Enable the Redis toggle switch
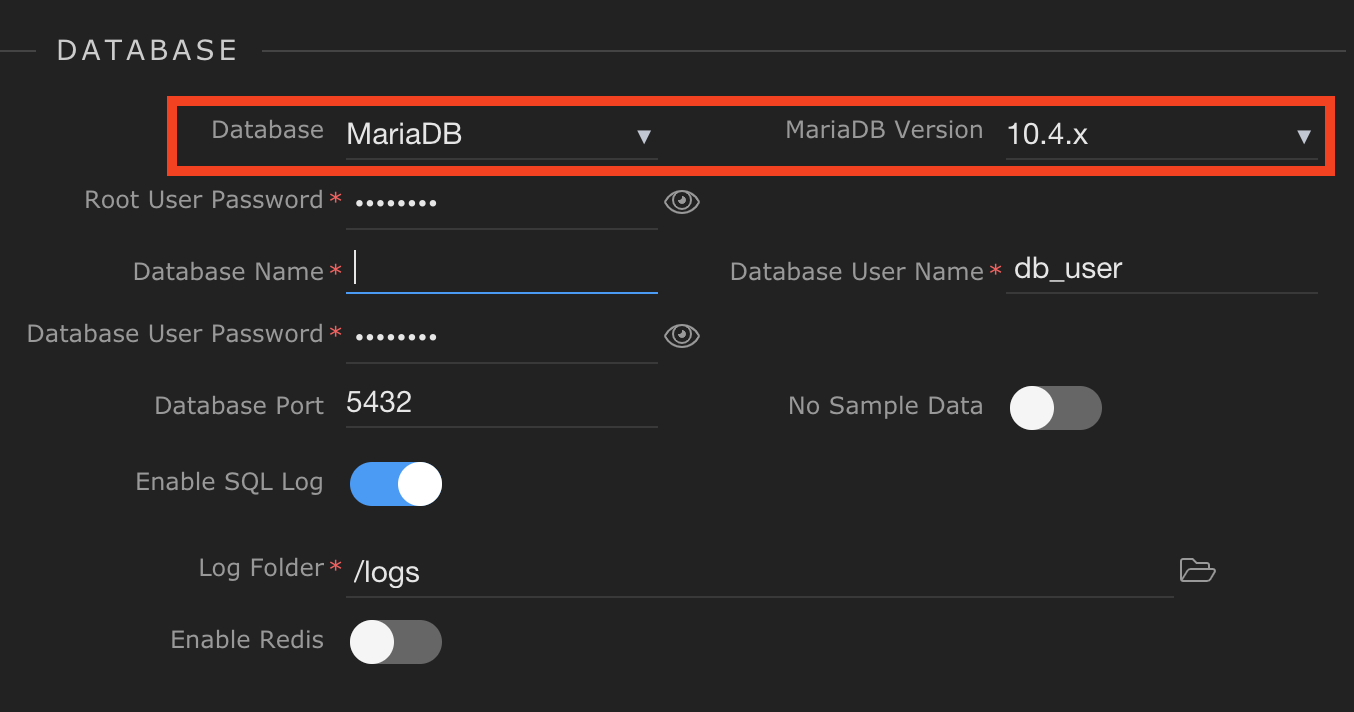Screen dimensions: 1354x712 pyautogui.click(x=396, y=642)
